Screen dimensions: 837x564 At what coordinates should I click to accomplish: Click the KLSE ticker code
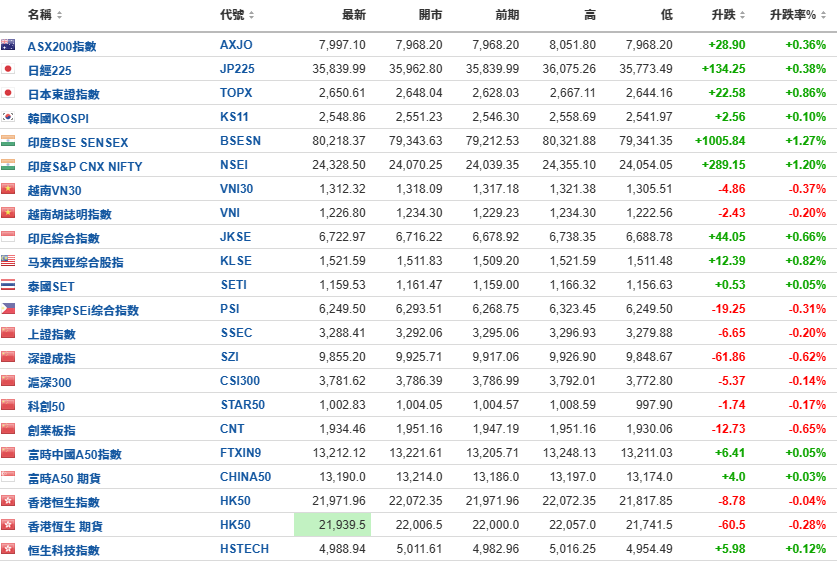tap(235, 261)
